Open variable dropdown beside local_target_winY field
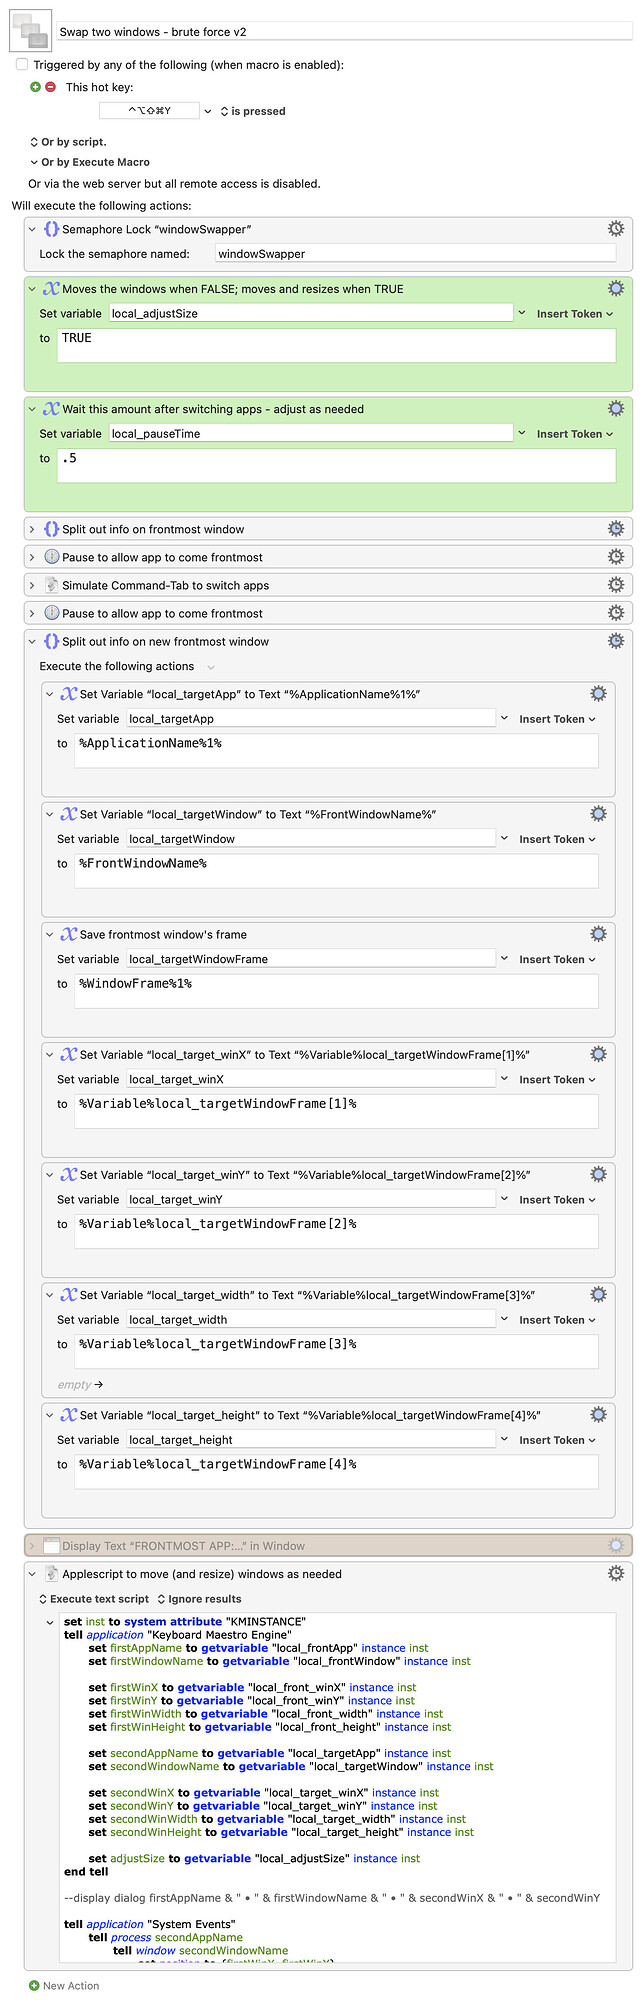The height and width of the screenshot is (2000, 642). (x=504, y=1199)
